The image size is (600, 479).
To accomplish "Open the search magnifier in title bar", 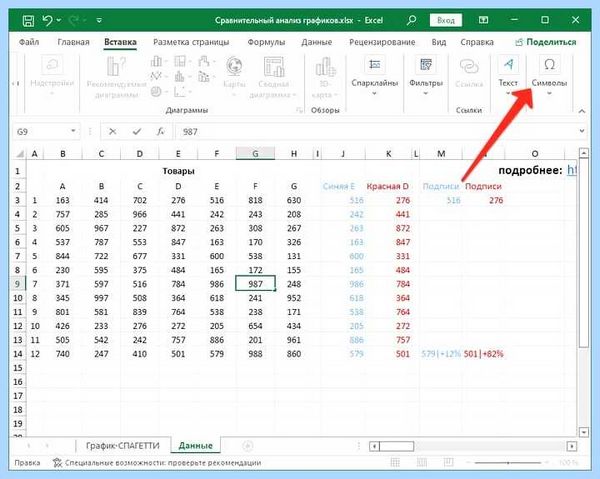I will [x=411, y=20].
